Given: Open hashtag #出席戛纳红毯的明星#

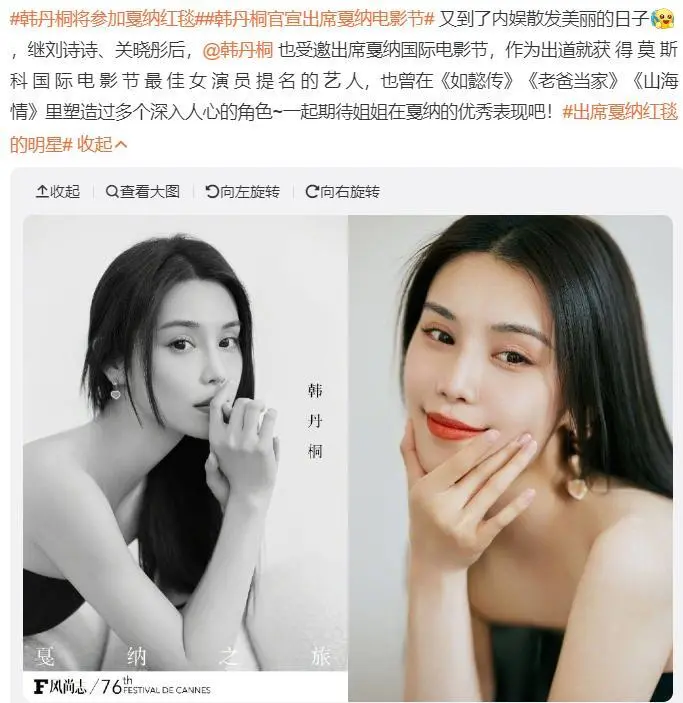Looking at the screenshot, I should [x=344, y=128].
